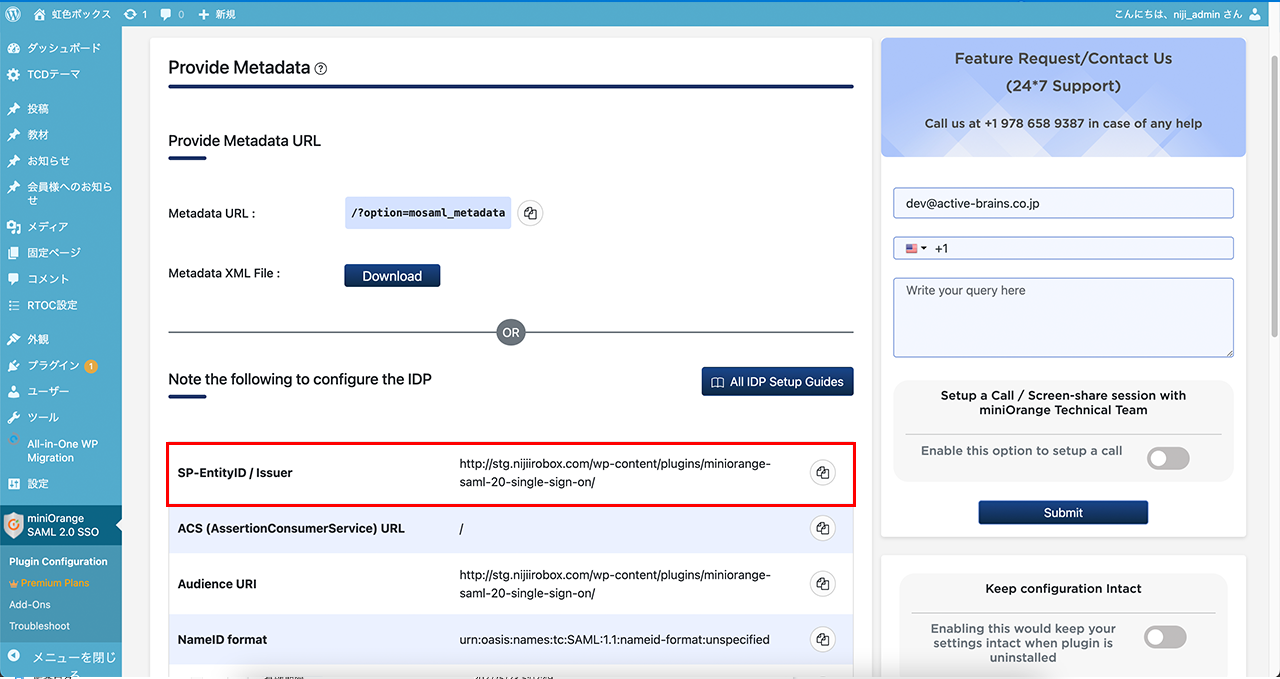
Task: Click the Download metadata XML button
Action: pos(392,276)
